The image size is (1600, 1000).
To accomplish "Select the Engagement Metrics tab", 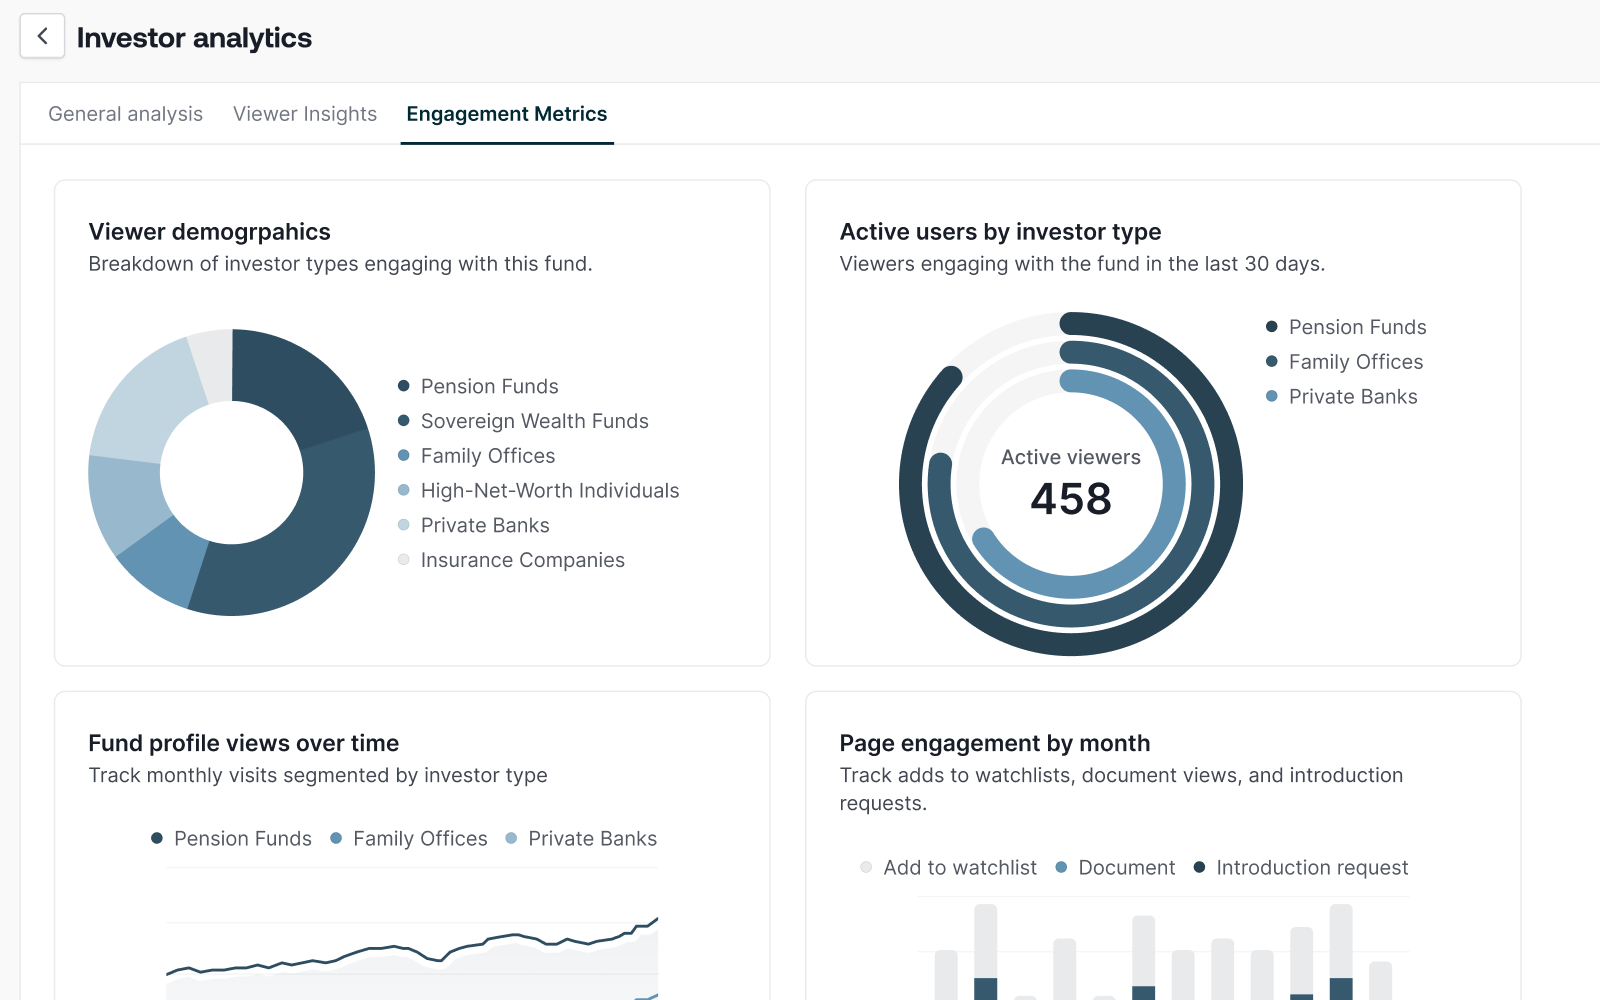I will point(506,114).
